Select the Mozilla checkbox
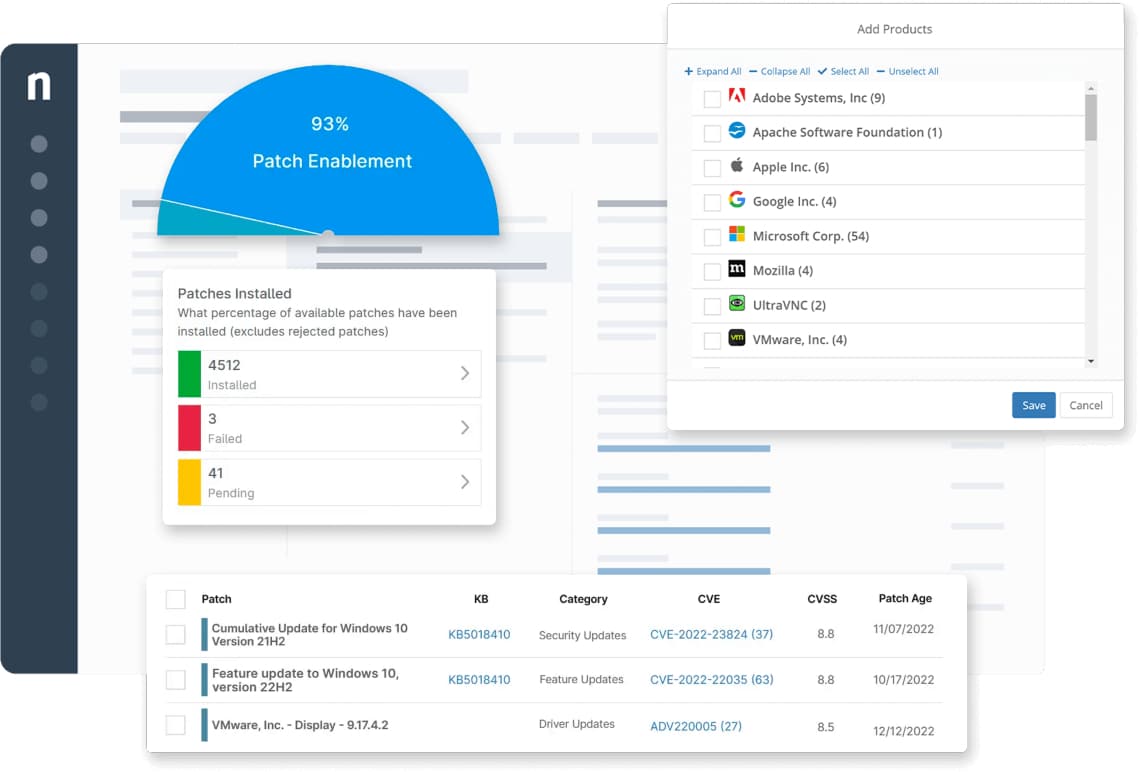 (x=712, y=271)
